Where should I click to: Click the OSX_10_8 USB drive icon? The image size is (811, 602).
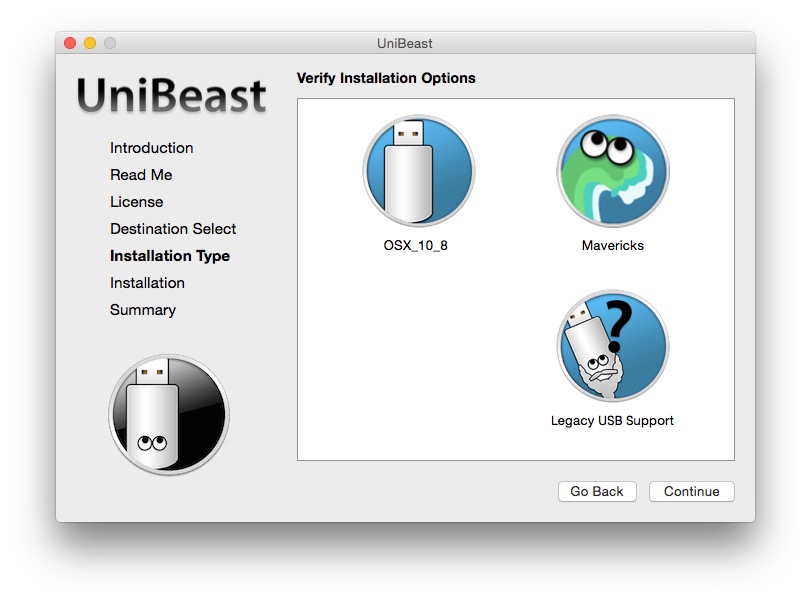click(418, 171)
